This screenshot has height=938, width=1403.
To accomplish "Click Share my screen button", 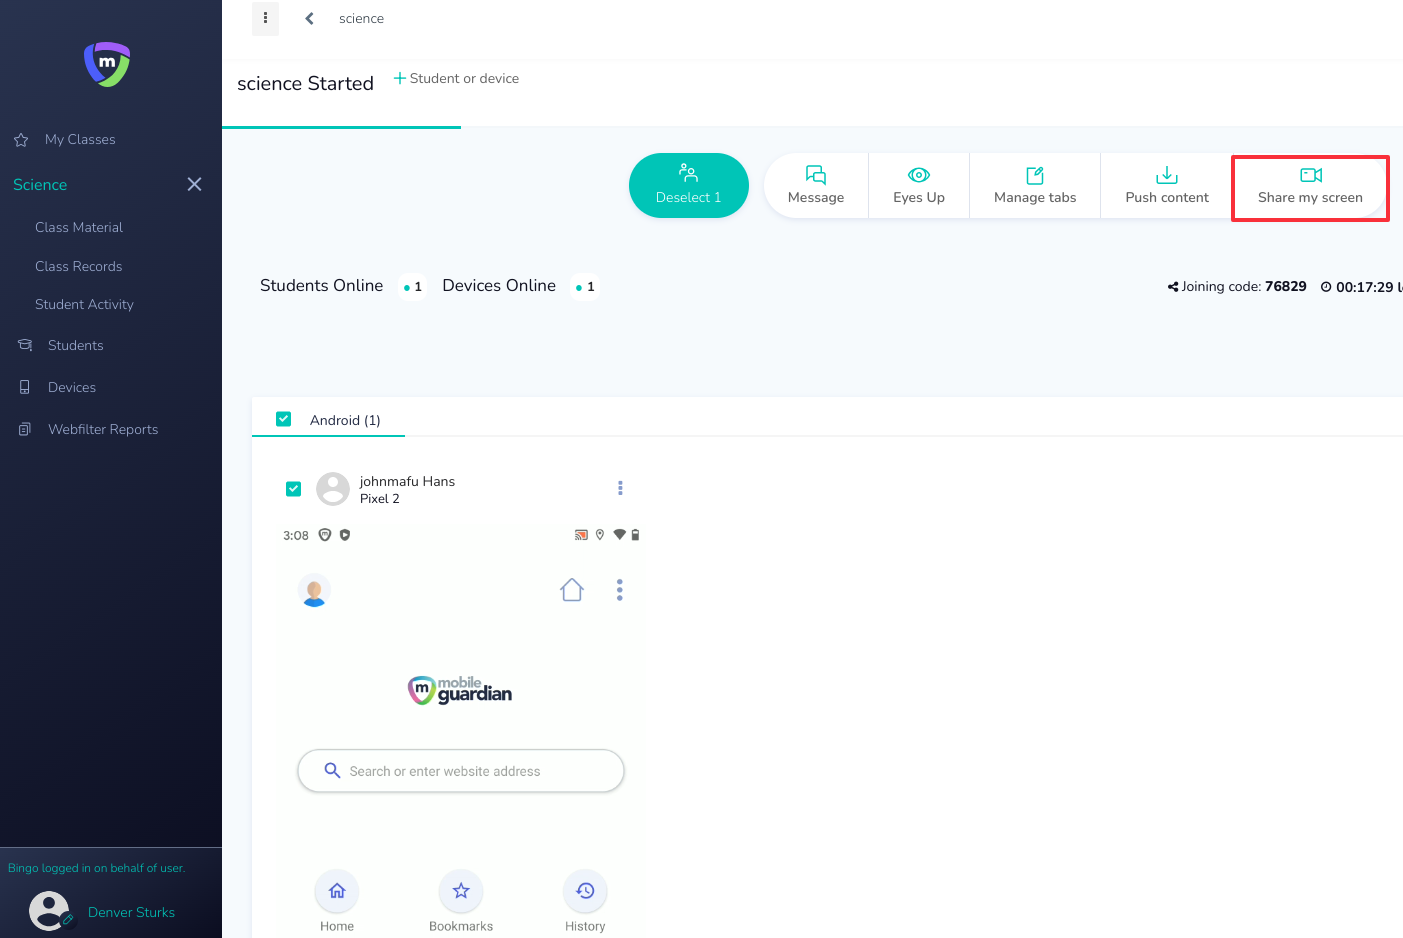I will click(1310, 187).
